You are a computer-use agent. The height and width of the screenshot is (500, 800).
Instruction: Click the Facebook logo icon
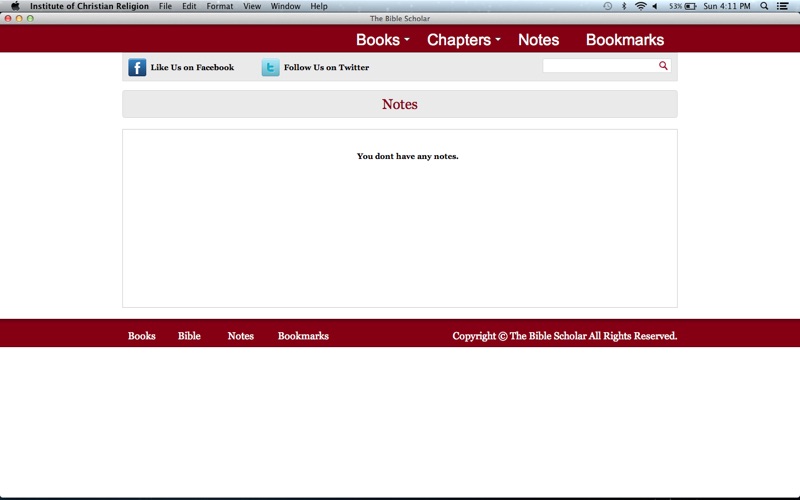point(137,67)
